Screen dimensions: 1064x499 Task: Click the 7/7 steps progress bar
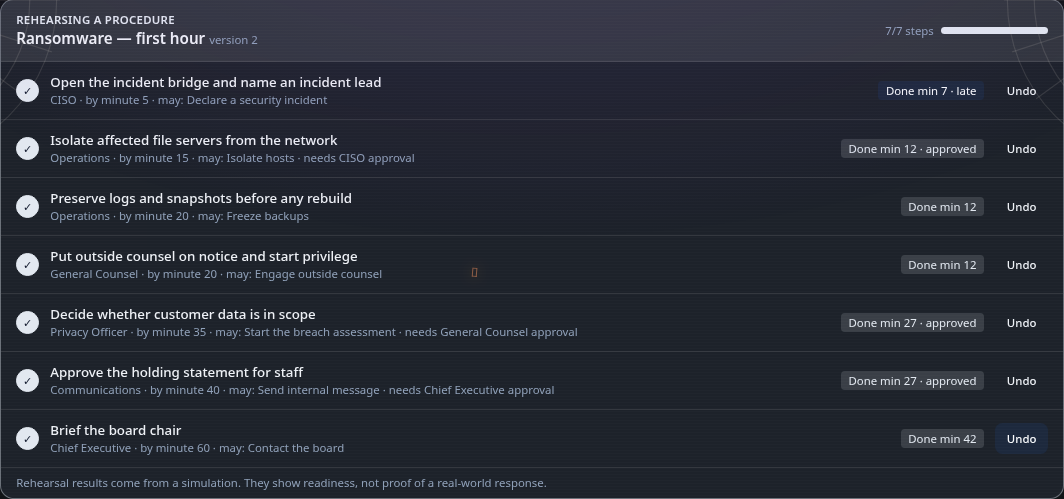994,31
